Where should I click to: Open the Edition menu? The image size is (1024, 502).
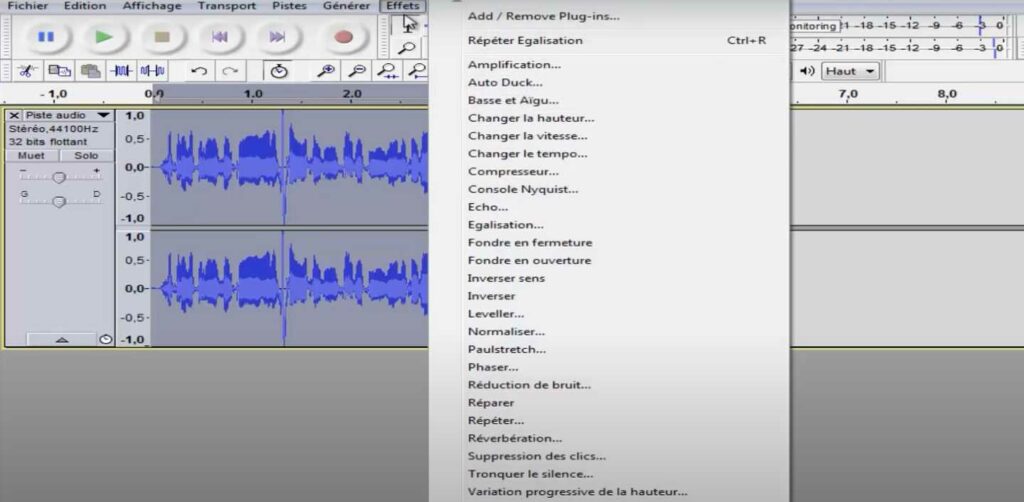(85, 6)
